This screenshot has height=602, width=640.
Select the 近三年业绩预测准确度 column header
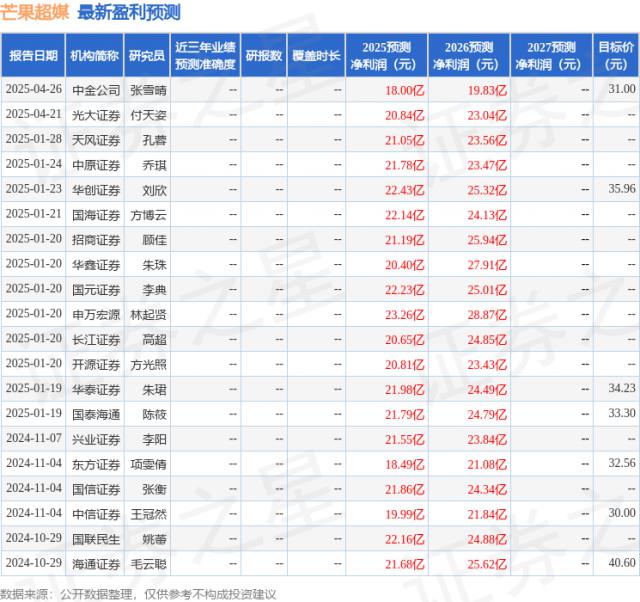pos(205,56)
